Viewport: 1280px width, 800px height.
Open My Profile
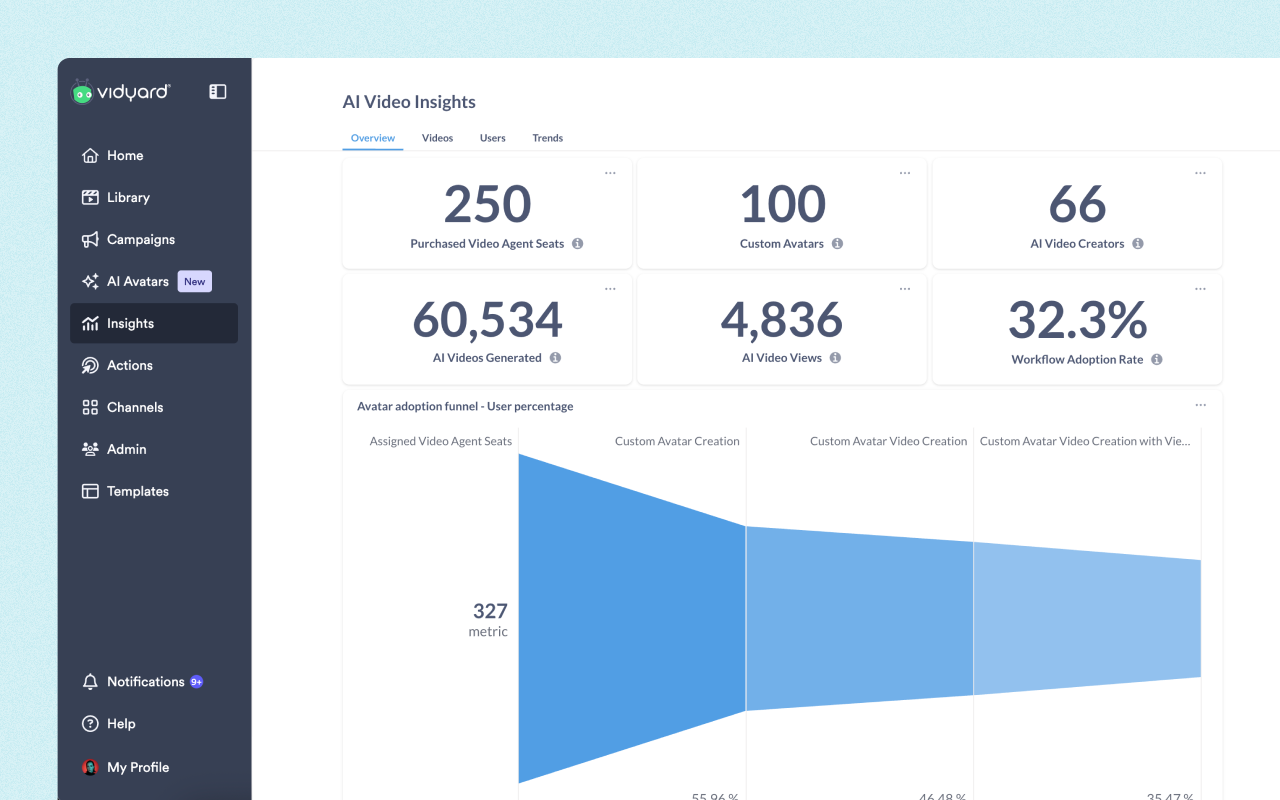(x=137, y=768)
